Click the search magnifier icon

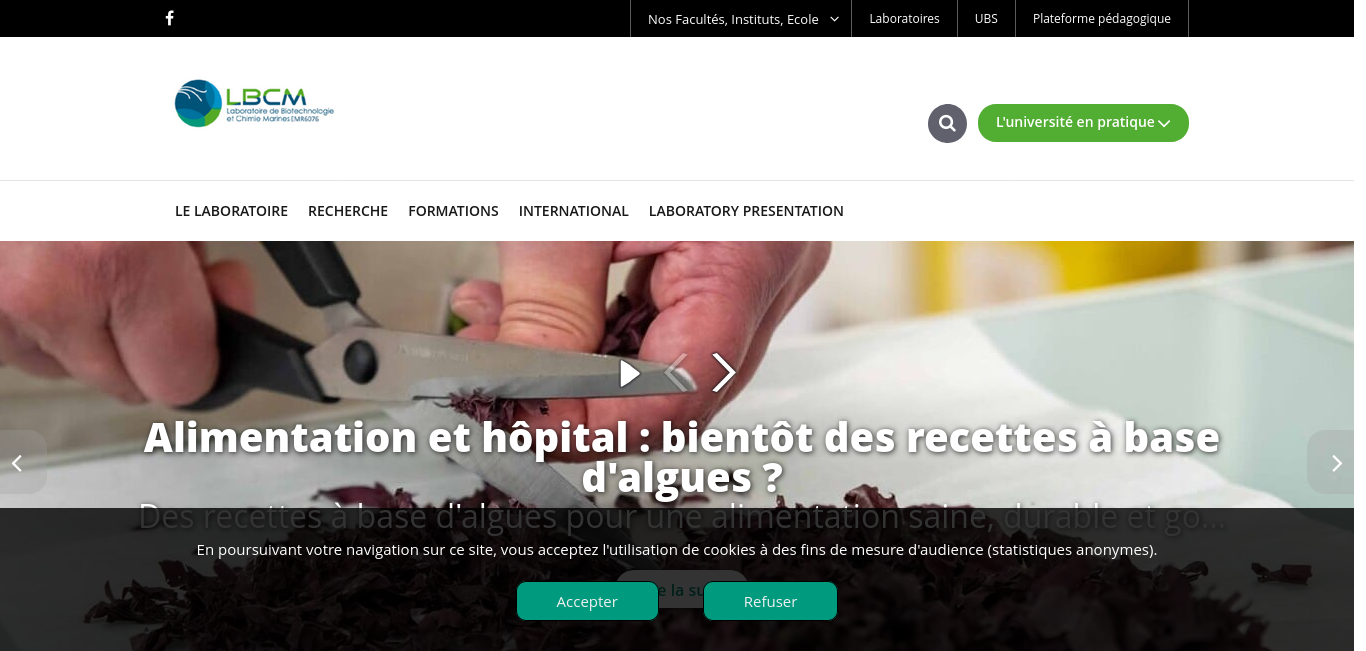click(947, 123)
